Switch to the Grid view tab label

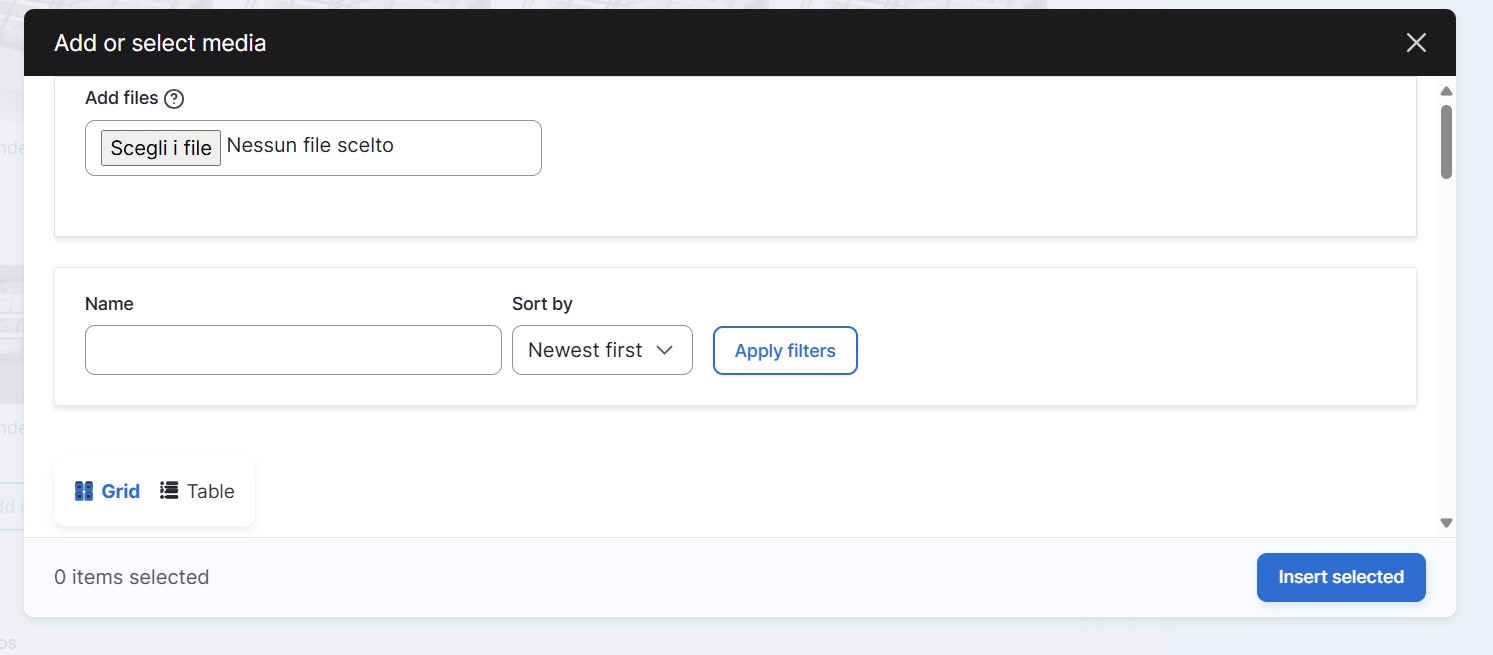pyautogui.click(x=121, y=491)
